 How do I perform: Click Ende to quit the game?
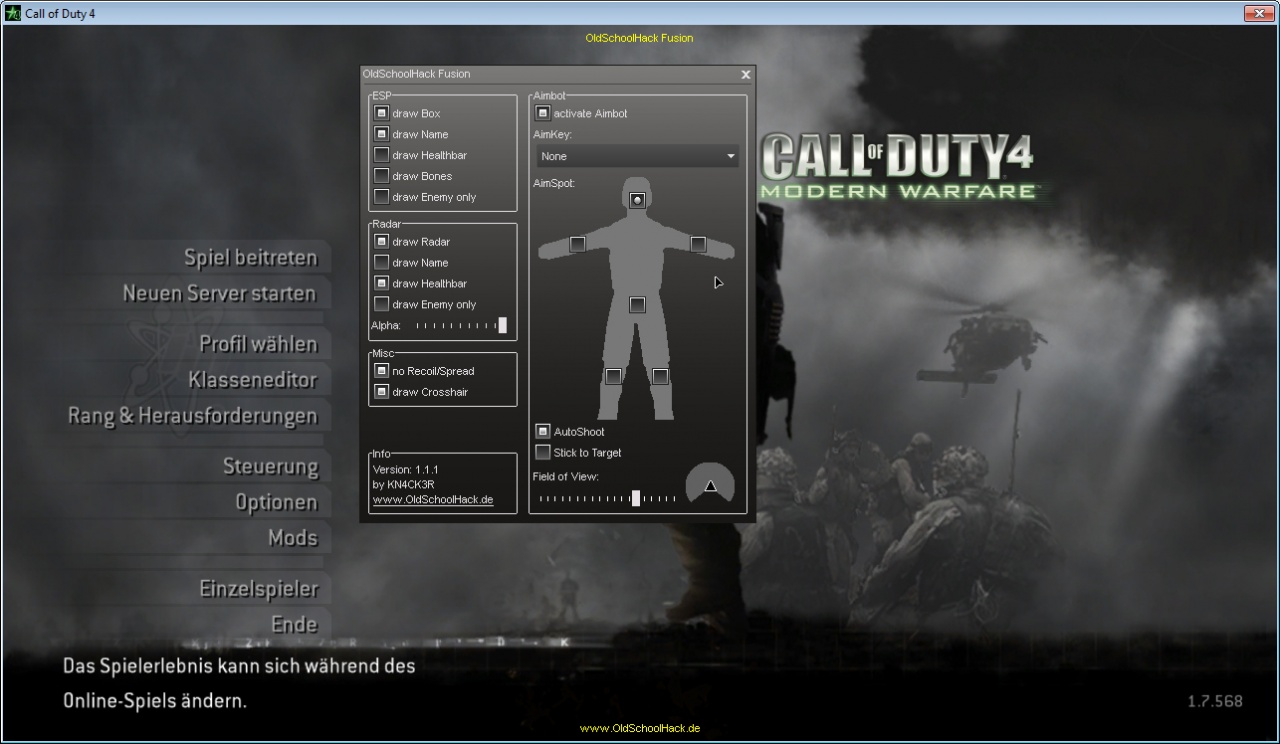pyautogui.click(x=295, y=625)
